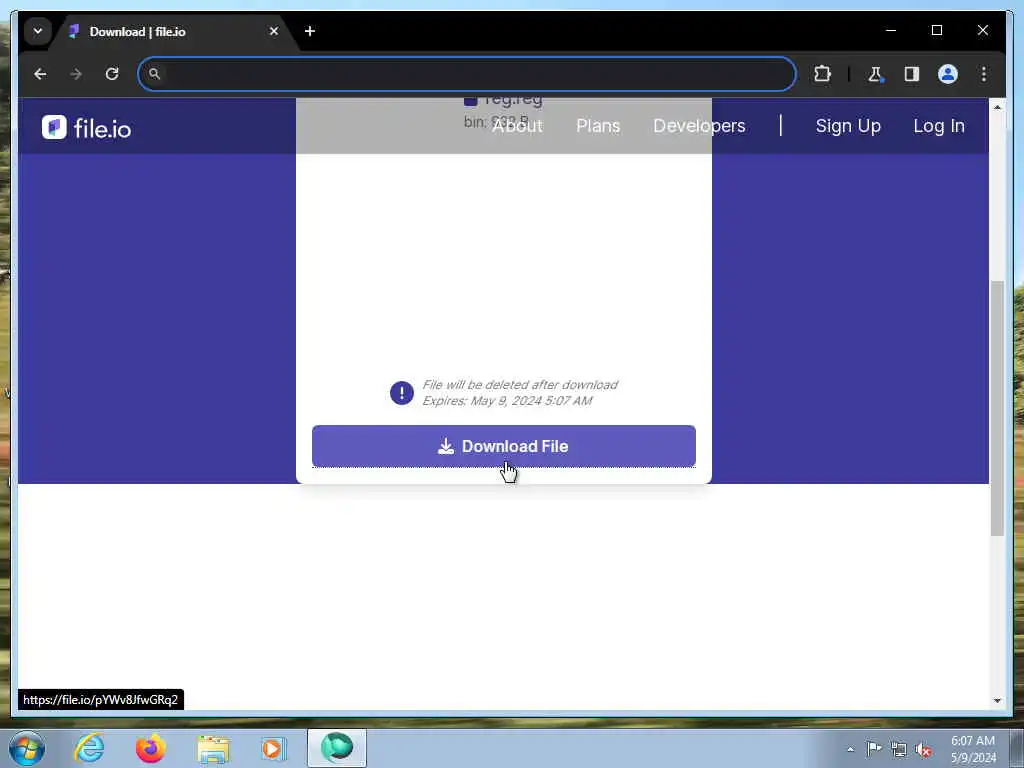Open the About page link
Image resolution: width=1024 pixels, height=768 pixels.
[517, 126]
